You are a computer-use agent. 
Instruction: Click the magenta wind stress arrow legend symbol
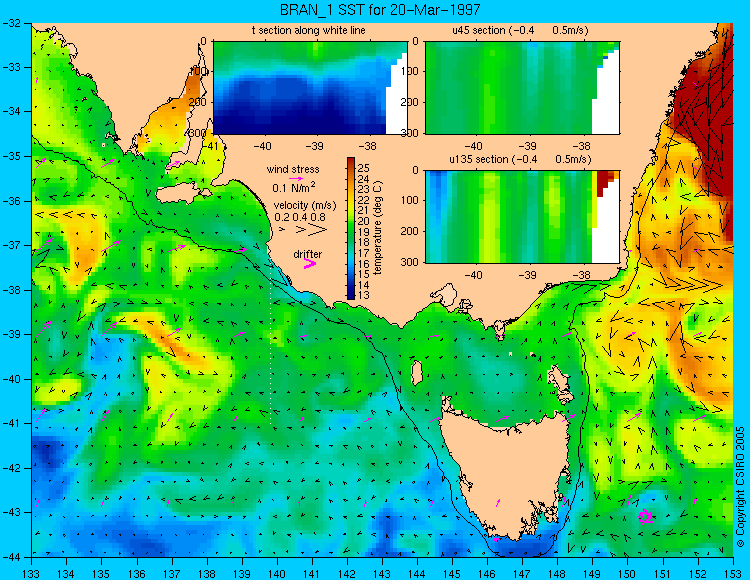pos(297,178)
